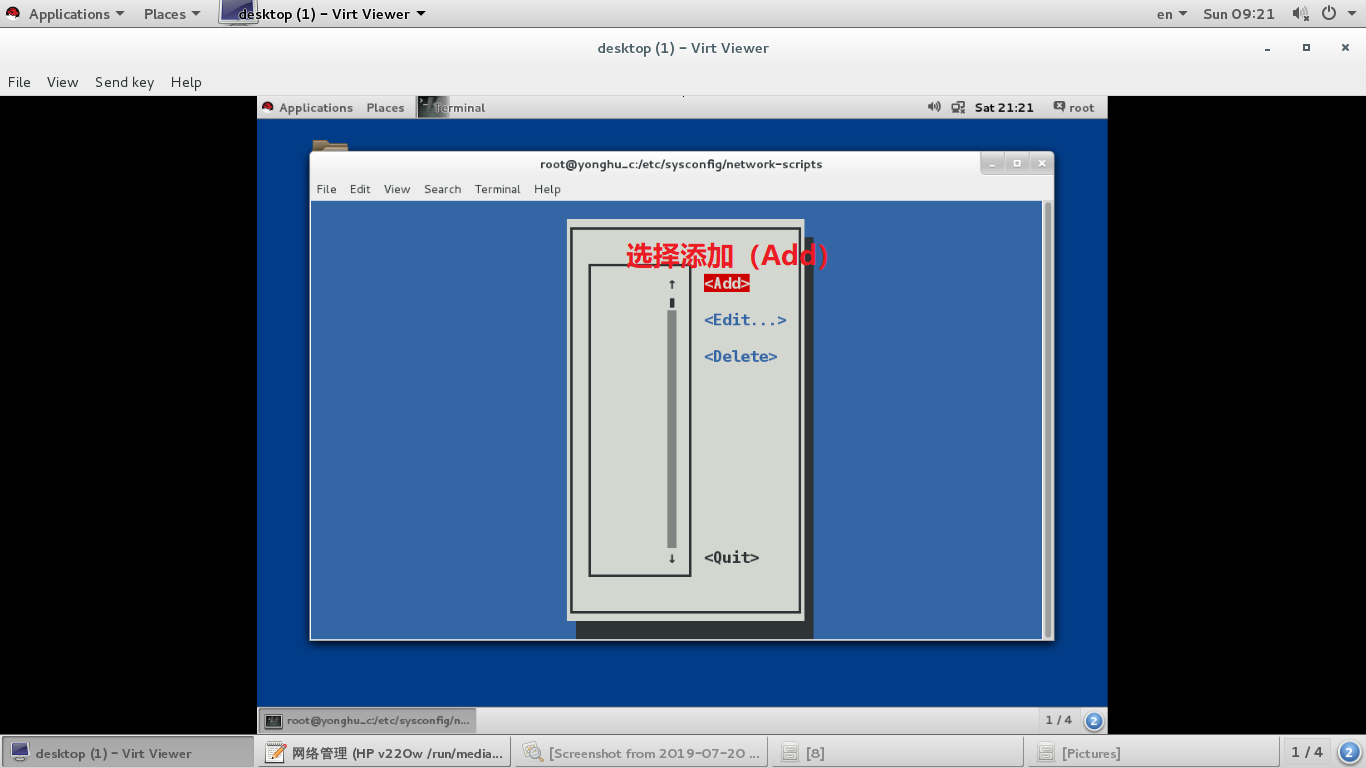Open host clock Sun 09:21
This screenshot has width=1366, height=768.
click(x=1239, y=14)
